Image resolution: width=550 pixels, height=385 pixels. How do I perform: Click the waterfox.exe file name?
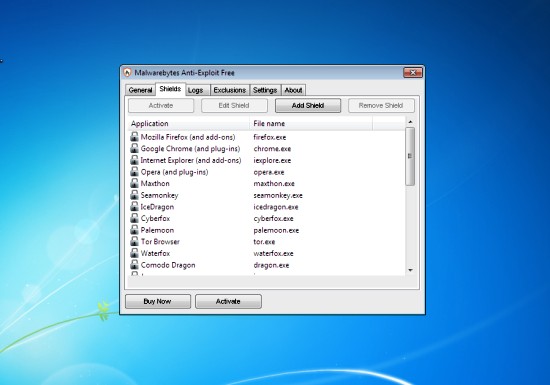point(273,254)
